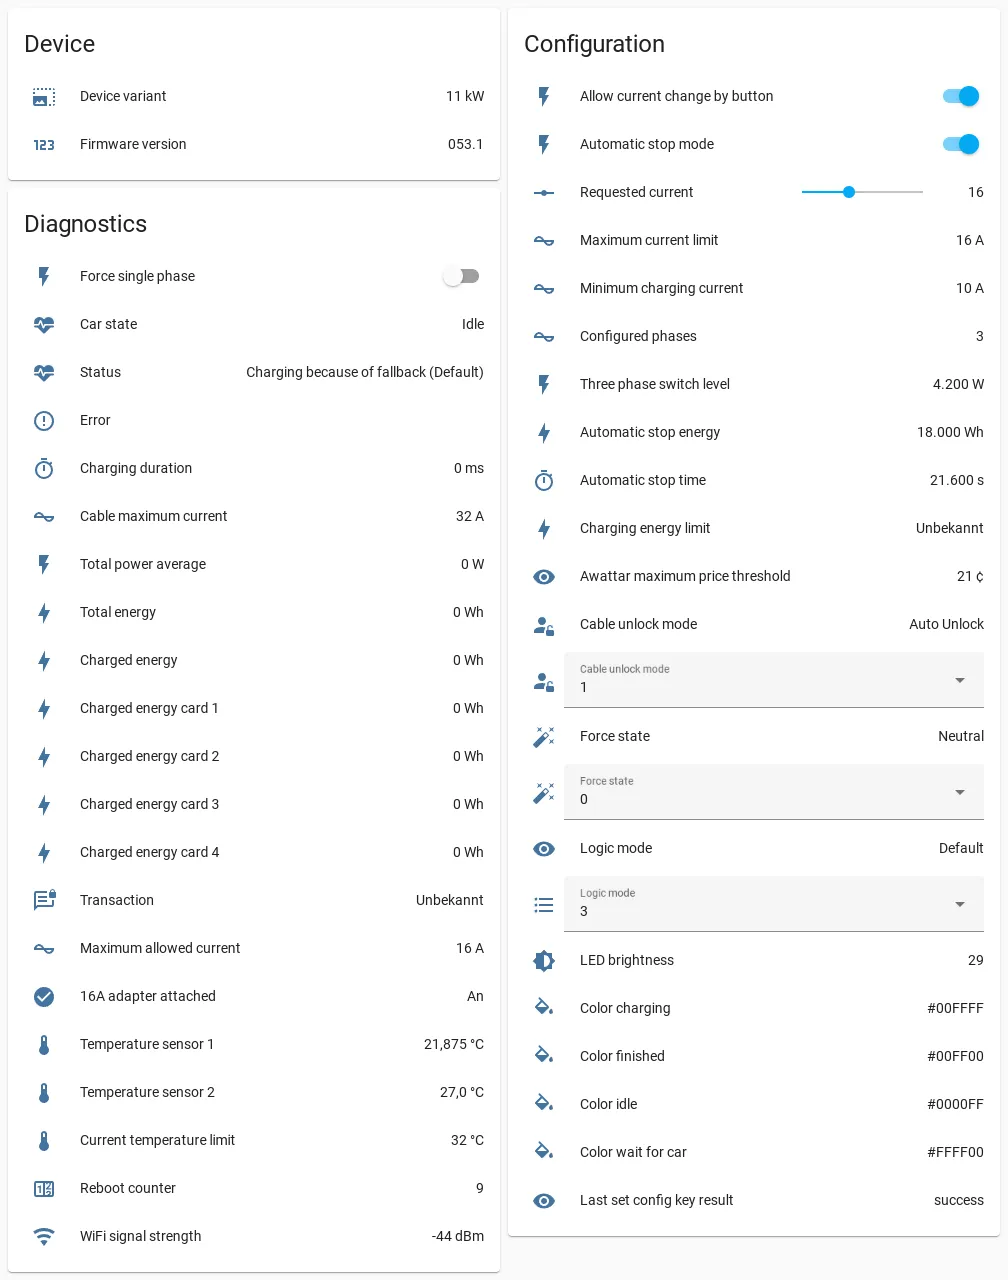The image size is (1008, 1280).
Task: Open the Car state row details
Action: tap(254, 324)
